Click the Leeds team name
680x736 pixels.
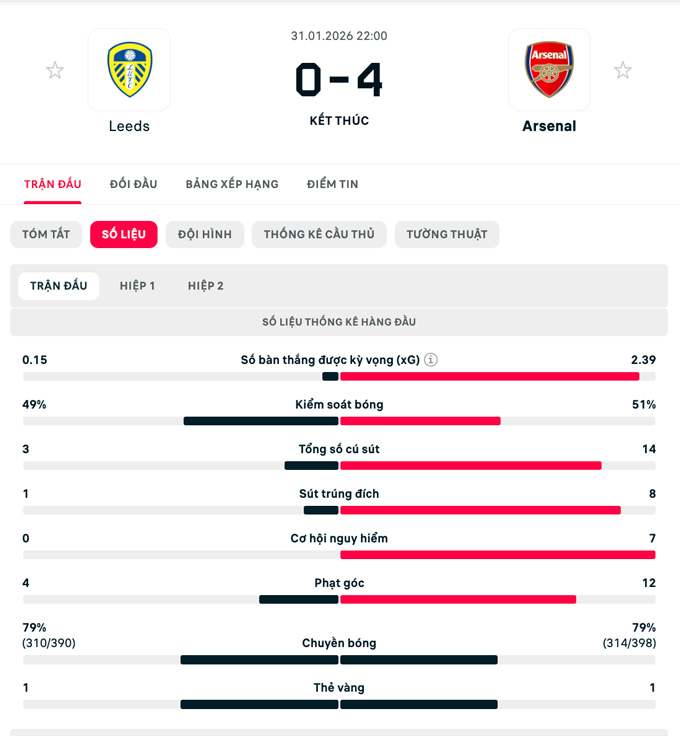pyautogui.click(x=129, y=127)
